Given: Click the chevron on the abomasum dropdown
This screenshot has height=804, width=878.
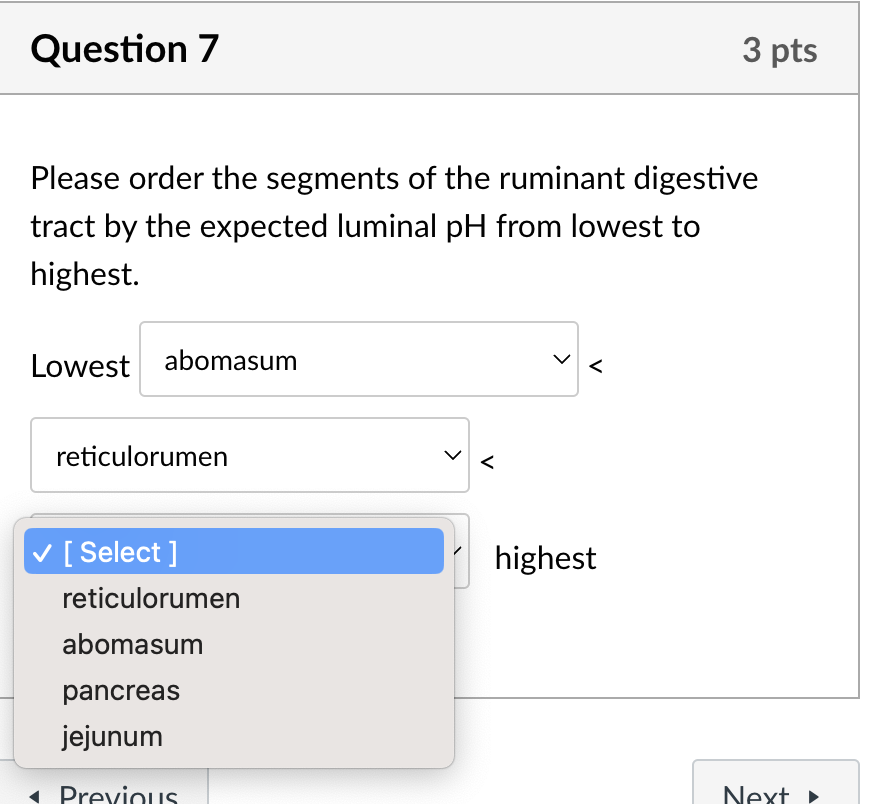Looking at the screenshot, I should click(x=562, y=359).
